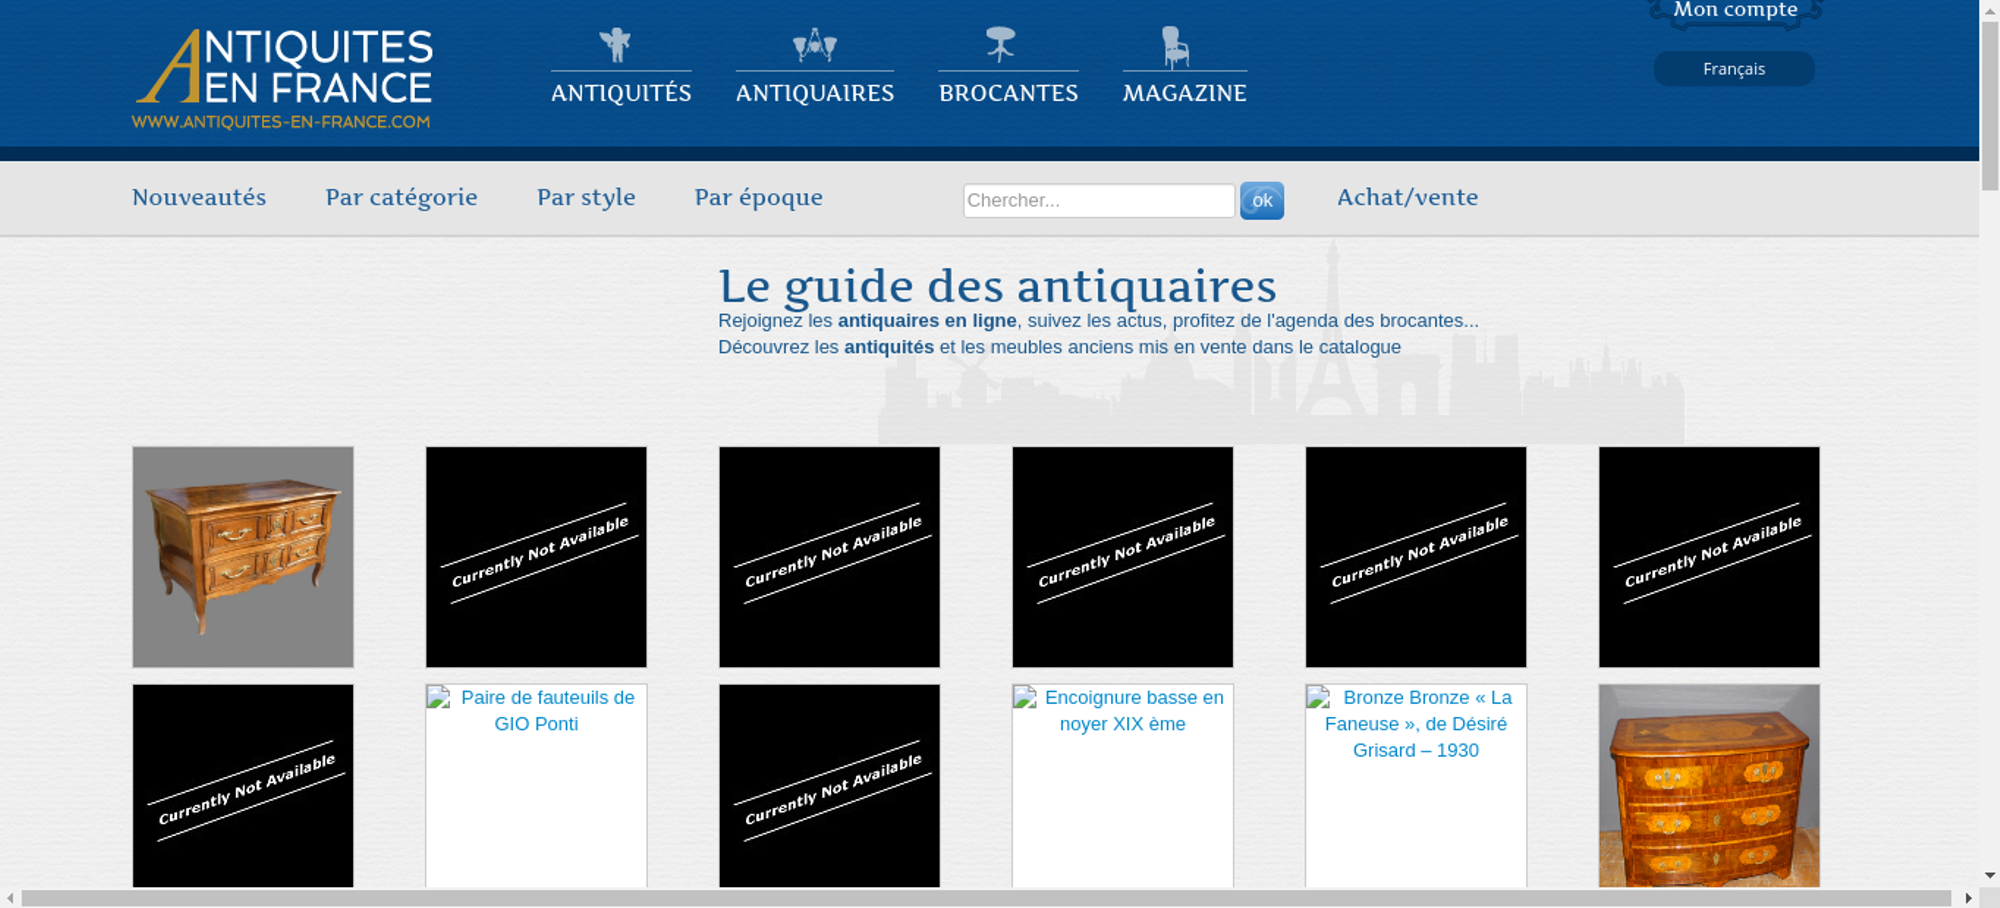Click the Antiquités en France logo
The height and width of the screenshot is (908, 2000).
coord(283,80)
